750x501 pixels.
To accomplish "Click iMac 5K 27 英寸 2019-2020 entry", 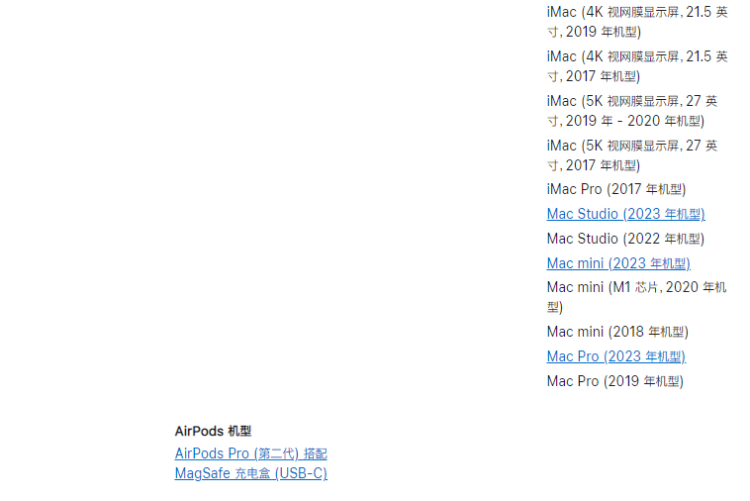I will click(x=632, y=111).
